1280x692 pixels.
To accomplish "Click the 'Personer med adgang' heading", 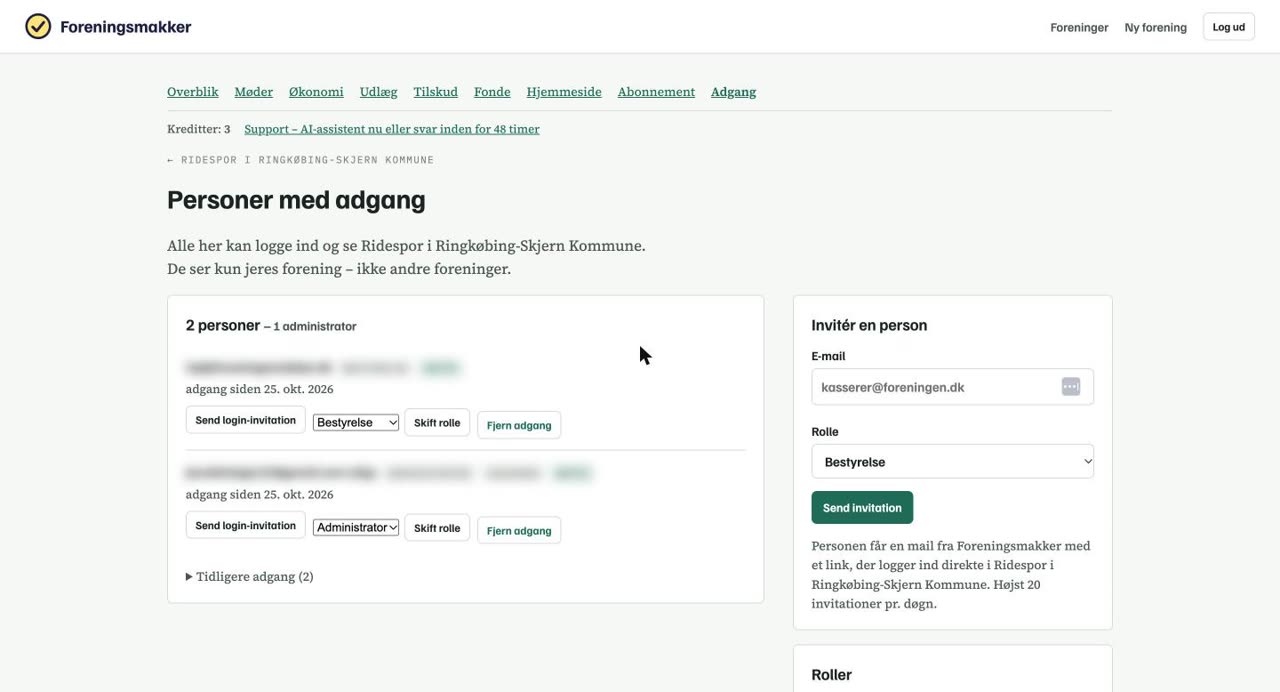I will [296, 200].
